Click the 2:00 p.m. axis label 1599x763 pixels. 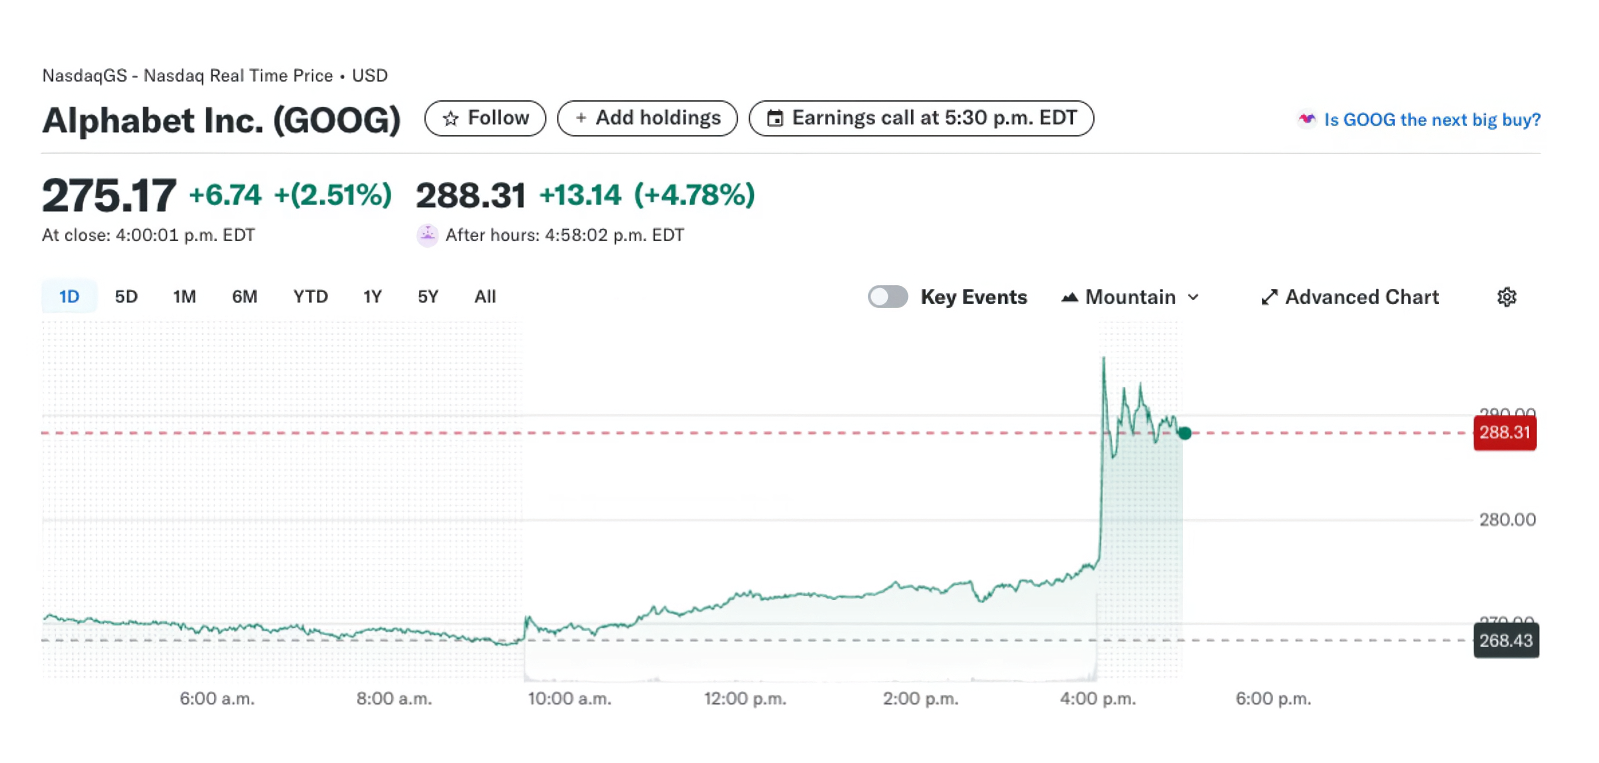920,699
